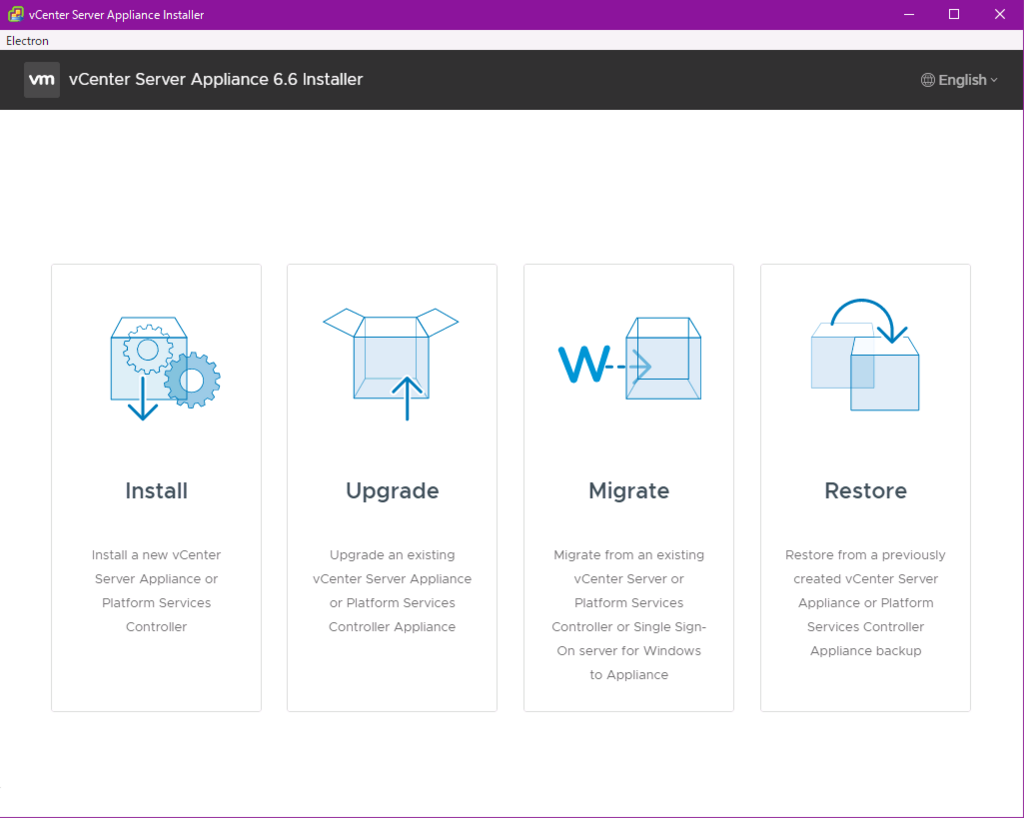Click the Migrate W-to-box icon

630,358
